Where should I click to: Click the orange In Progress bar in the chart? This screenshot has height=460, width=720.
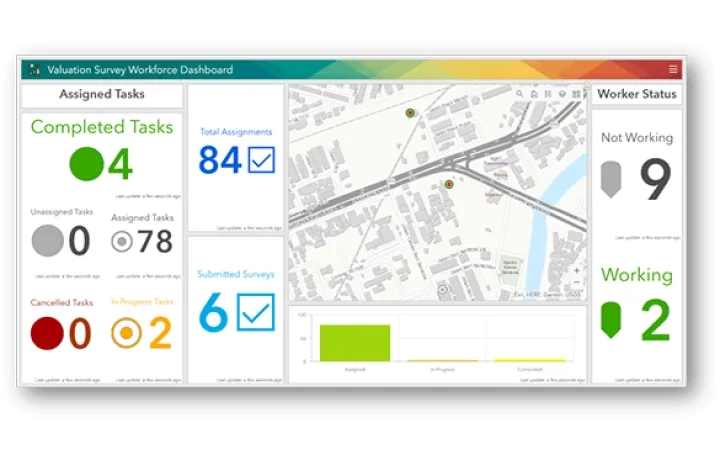[442, 360]
